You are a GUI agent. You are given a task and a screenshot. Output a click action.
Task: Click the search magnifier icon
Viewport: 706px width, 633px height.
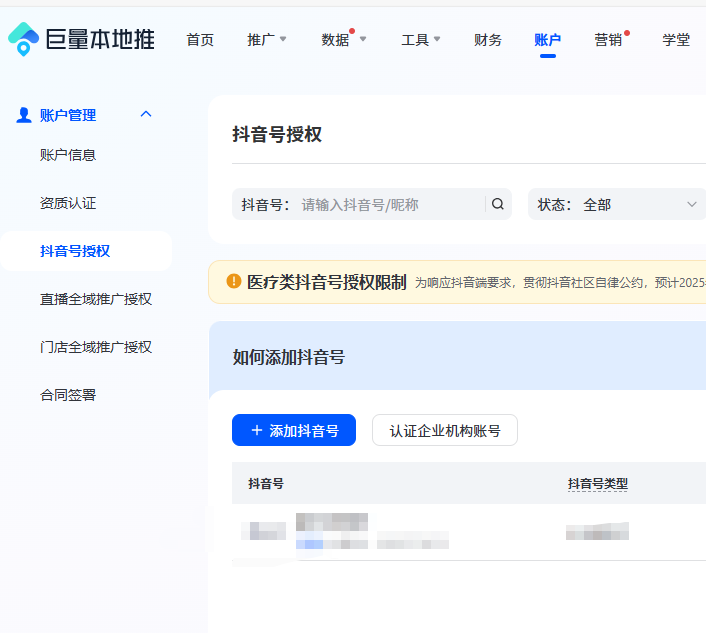[498, 204]
